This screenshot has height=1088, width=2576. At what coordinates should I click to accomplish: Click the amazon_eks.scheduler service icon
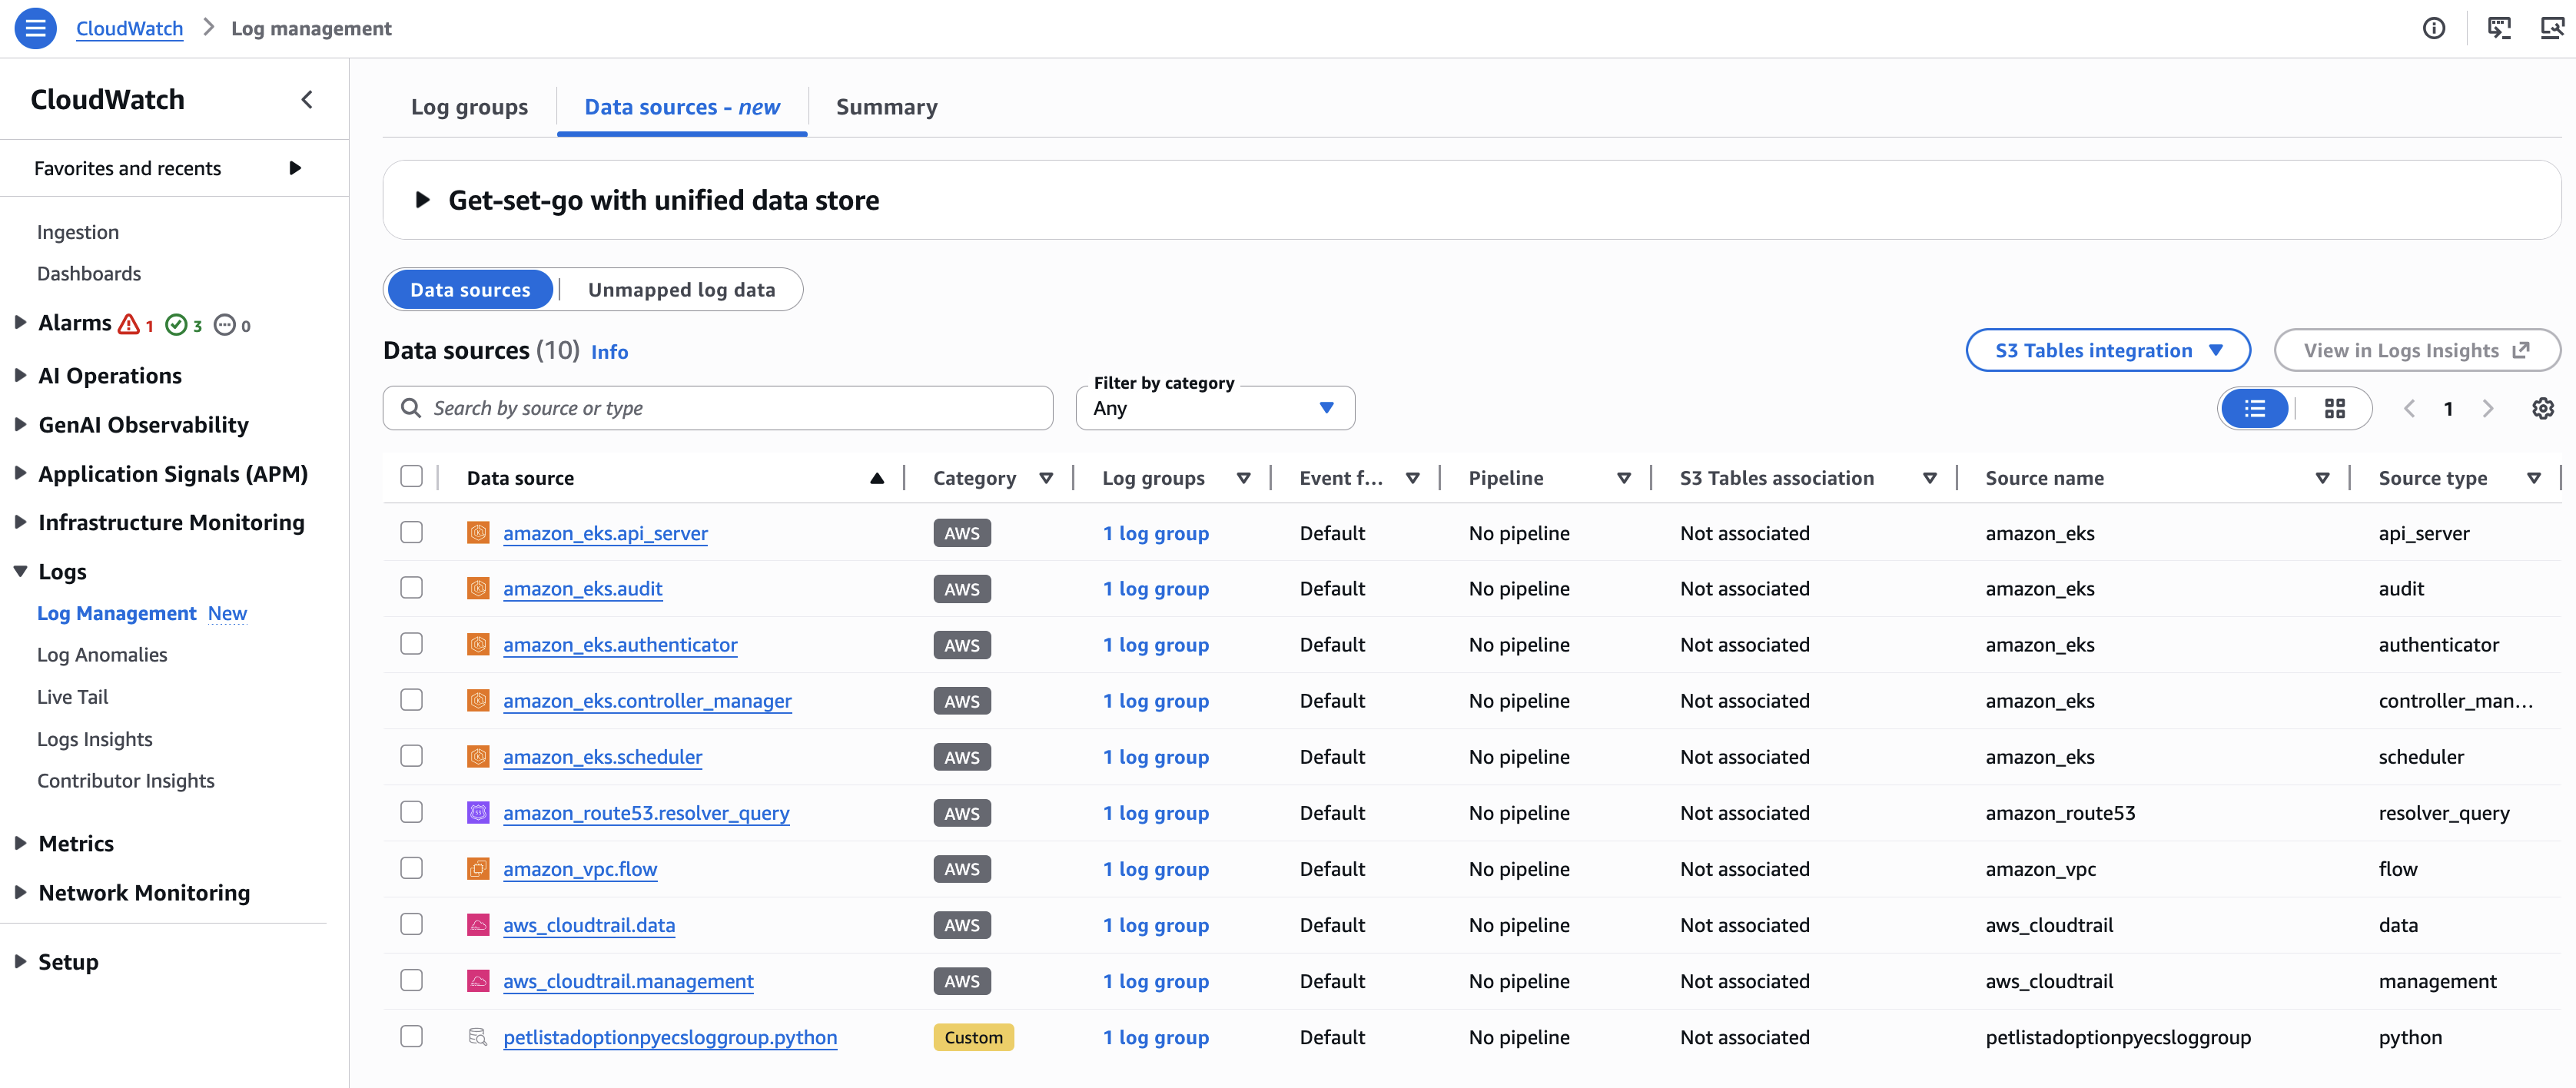pyautogui.click(x=478, y=757)
